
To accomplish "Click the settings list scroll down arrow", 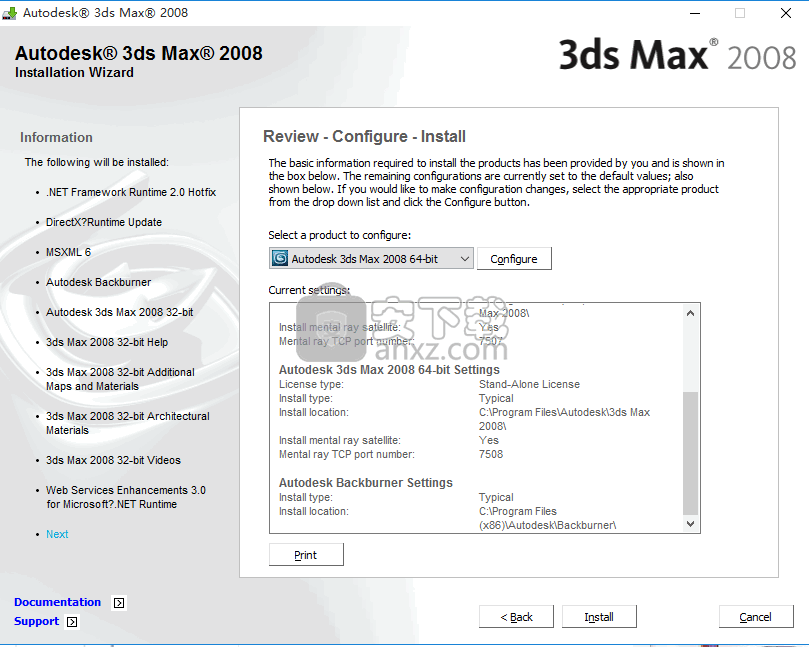I will [690, 524].
